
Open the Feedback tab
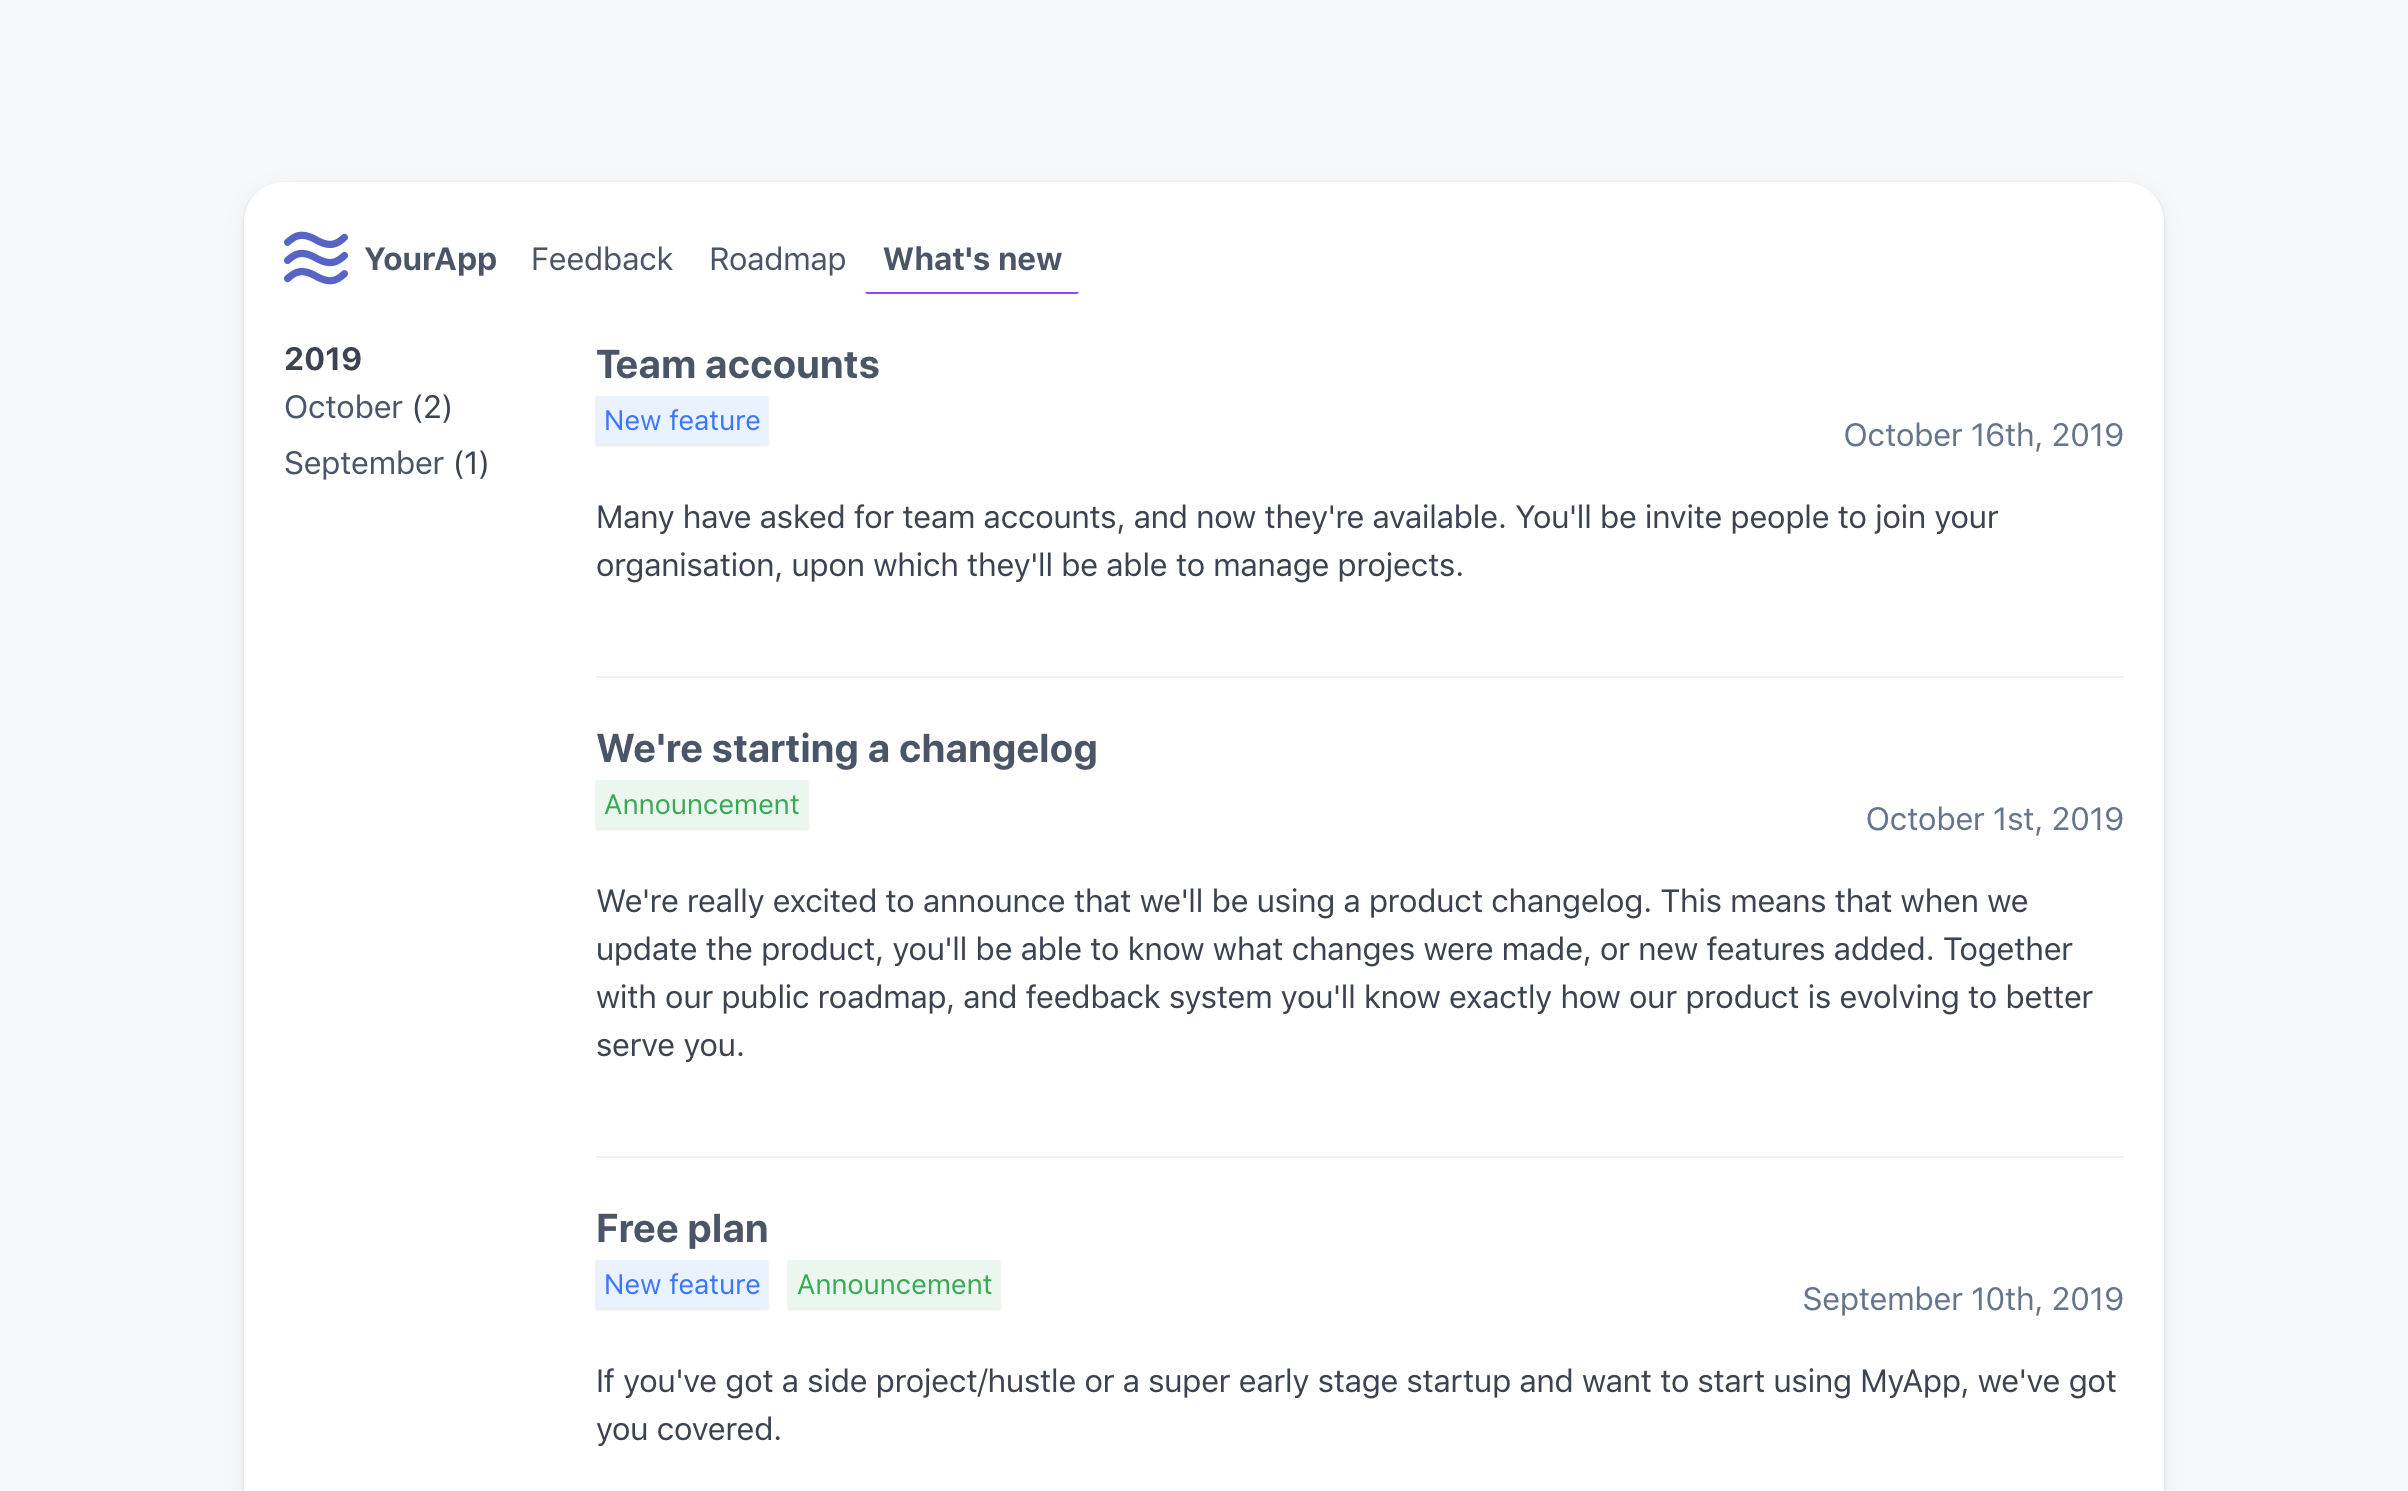tap(601, 259)
